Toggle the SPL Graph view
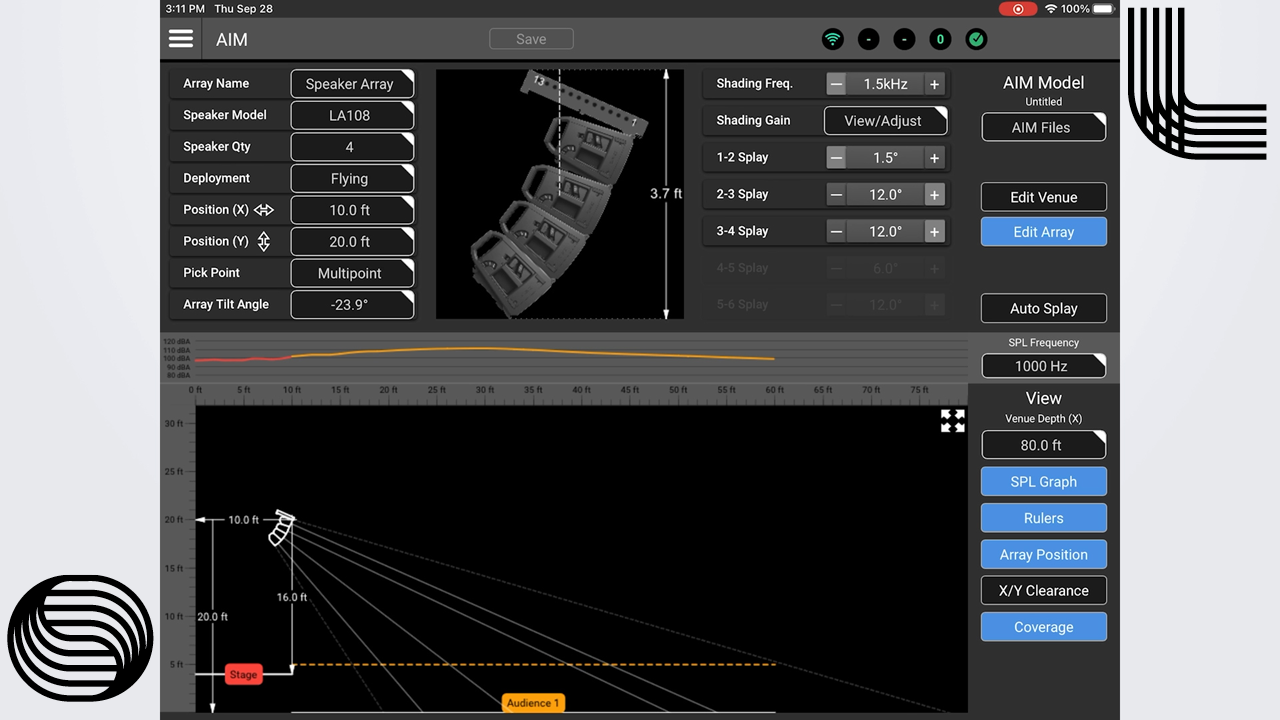This screenshot has width=1280, height=720. pyautogui.click(x=1043, y=482)
